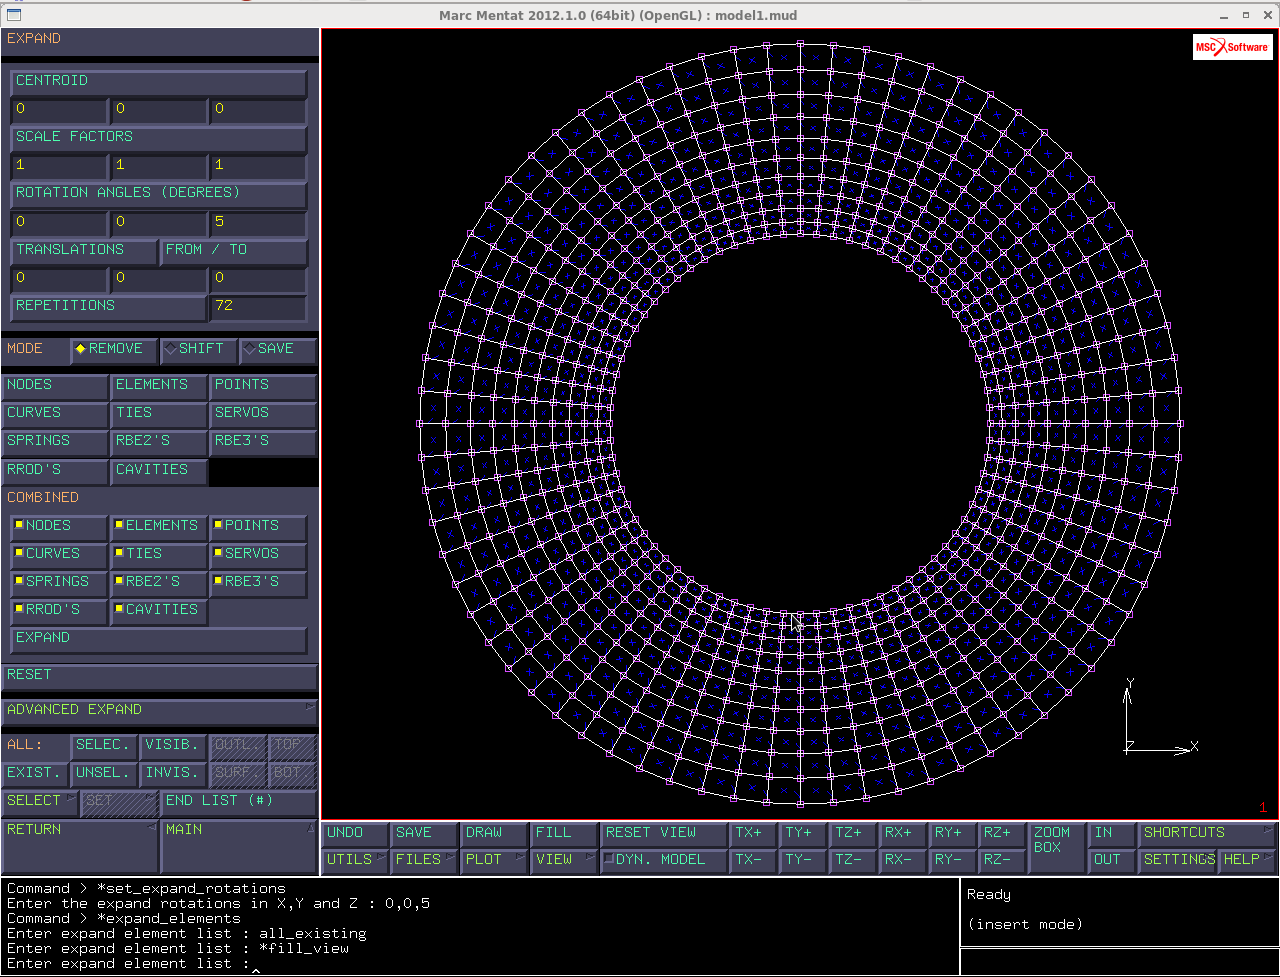1280x977 pixels.
Task: Click the ELEMENTS expand button
Action: coord(159,385)
